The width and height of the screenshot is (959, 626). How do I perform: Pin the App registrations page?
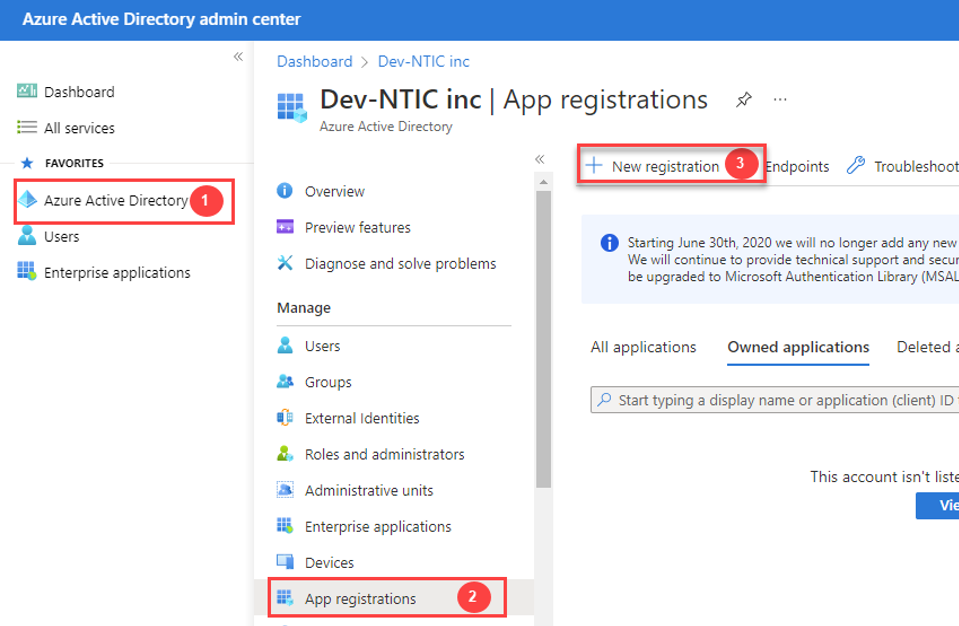(x=743, y=100)
